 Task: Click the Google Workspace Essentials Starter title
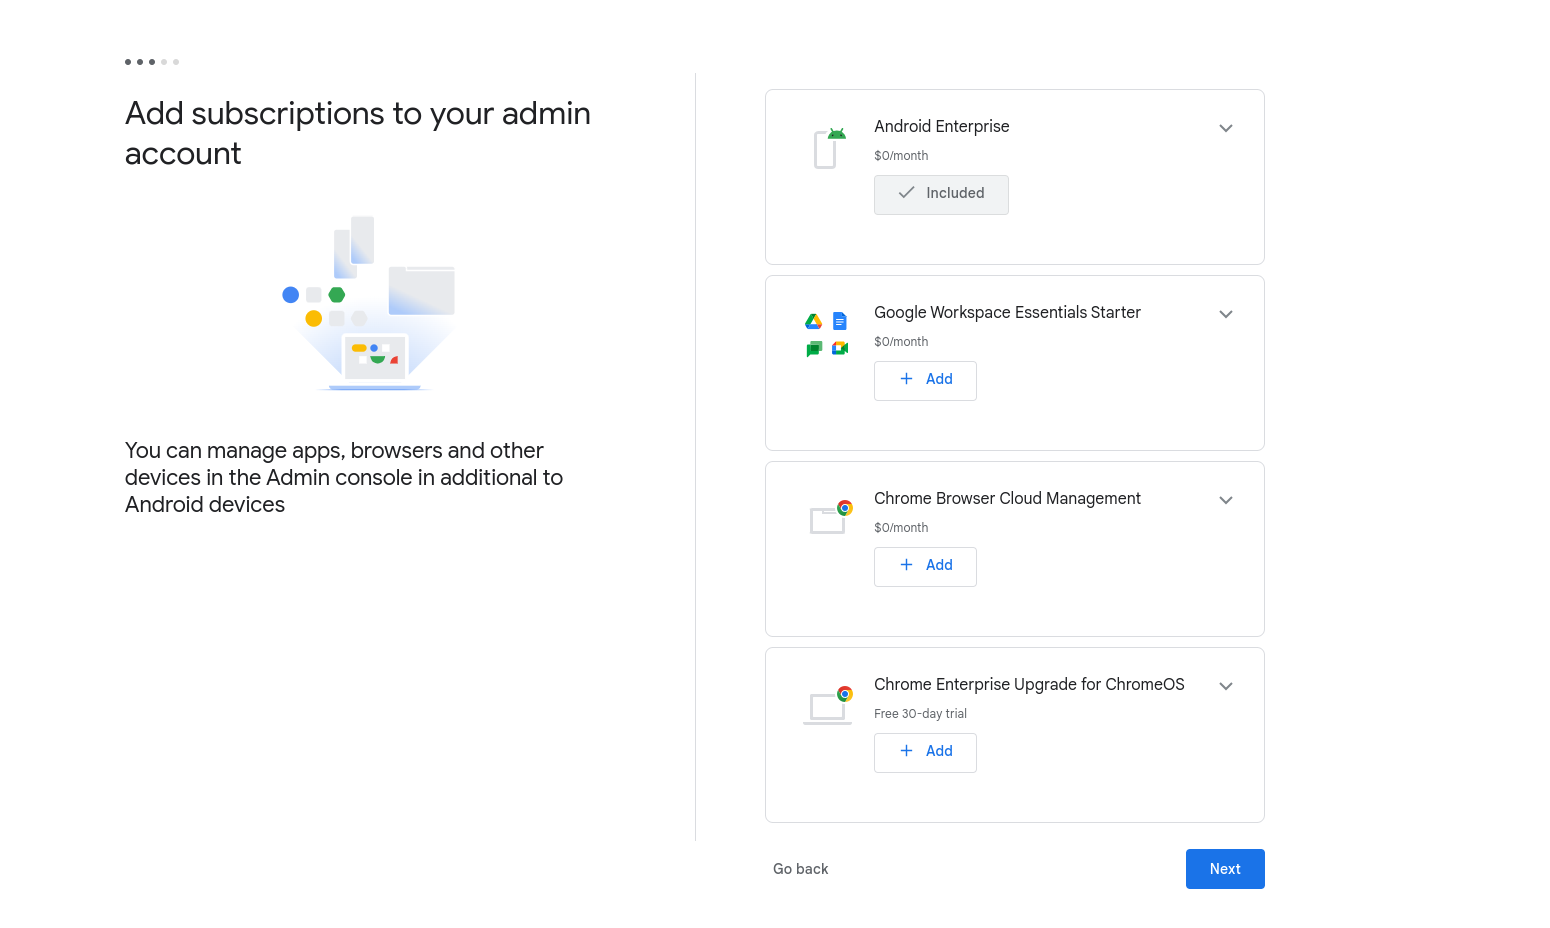(x=1007, y=312)
